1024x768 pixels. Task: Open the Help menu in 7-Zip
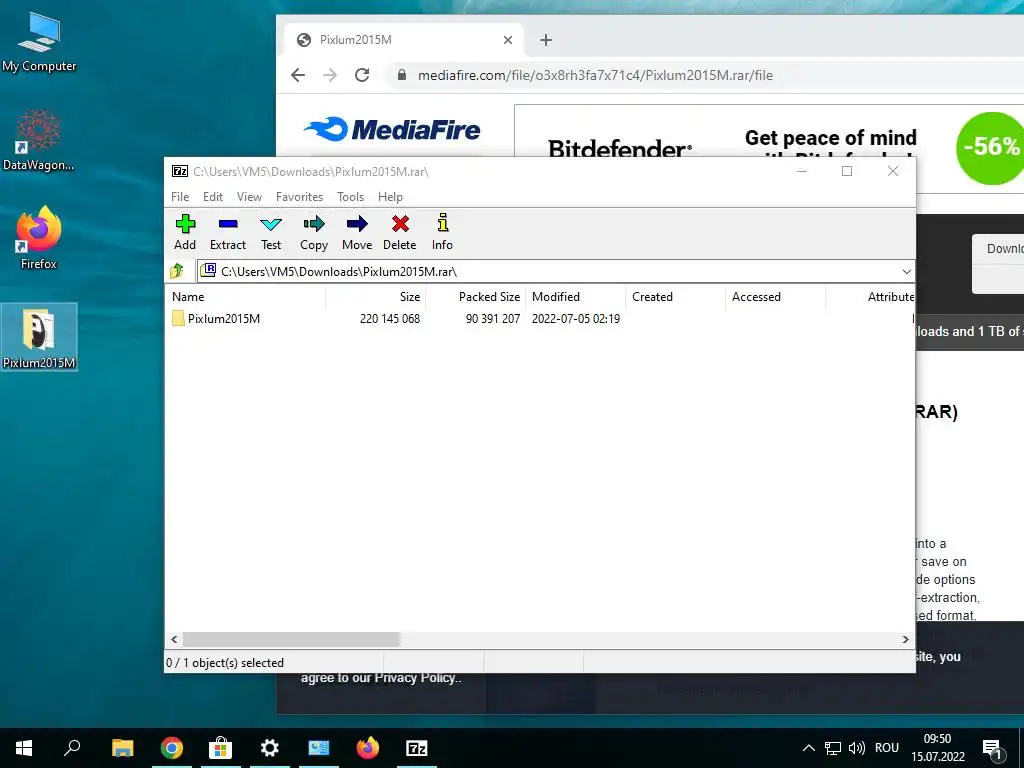[x=390, y=197]
